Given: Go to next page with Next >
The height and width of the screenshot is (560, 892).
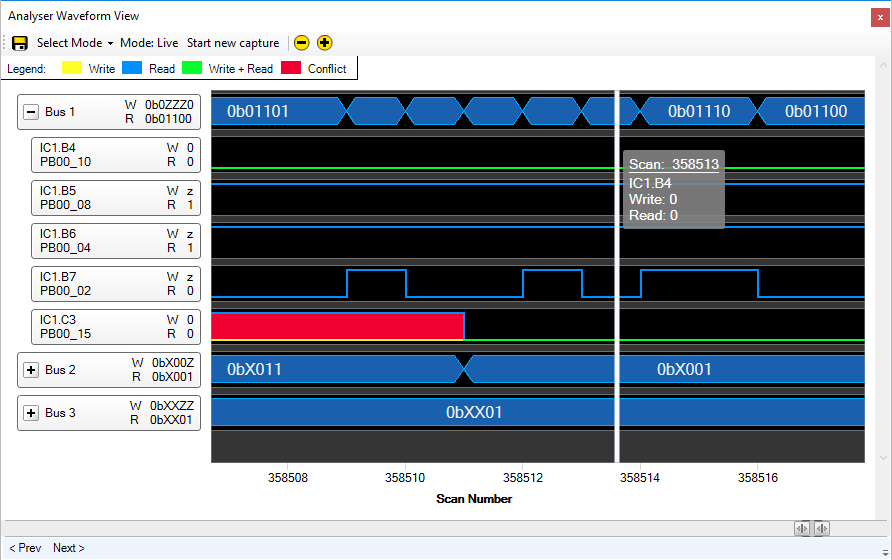Looking at the screenshot, I should 68,547.
